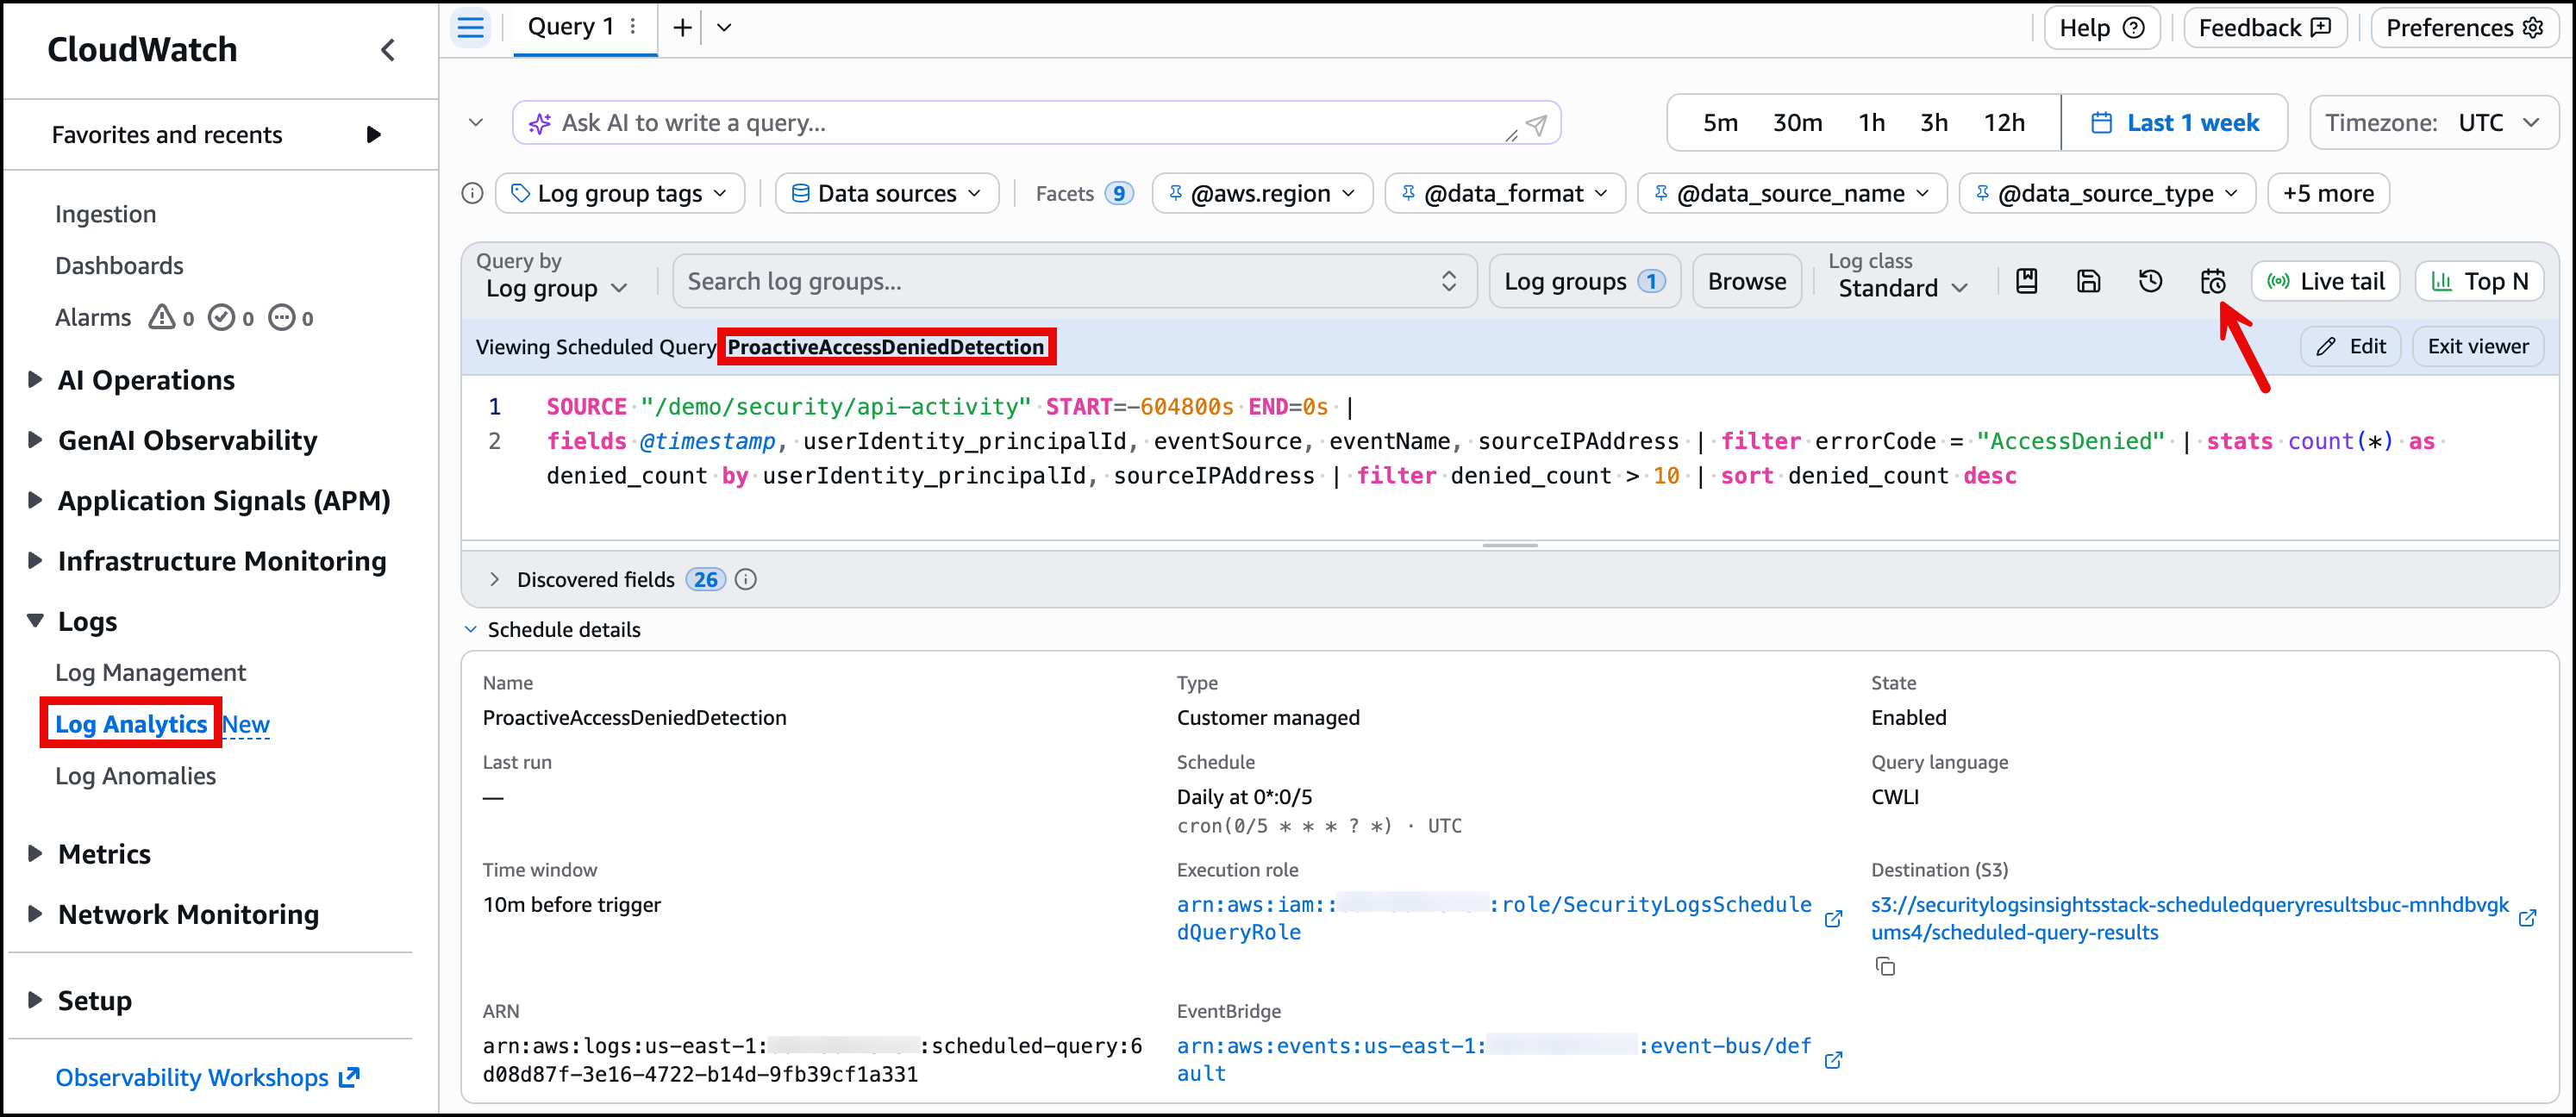Expand AI Operations section
Viewport: 2576px width, 1117px height.
click(35, 380)
